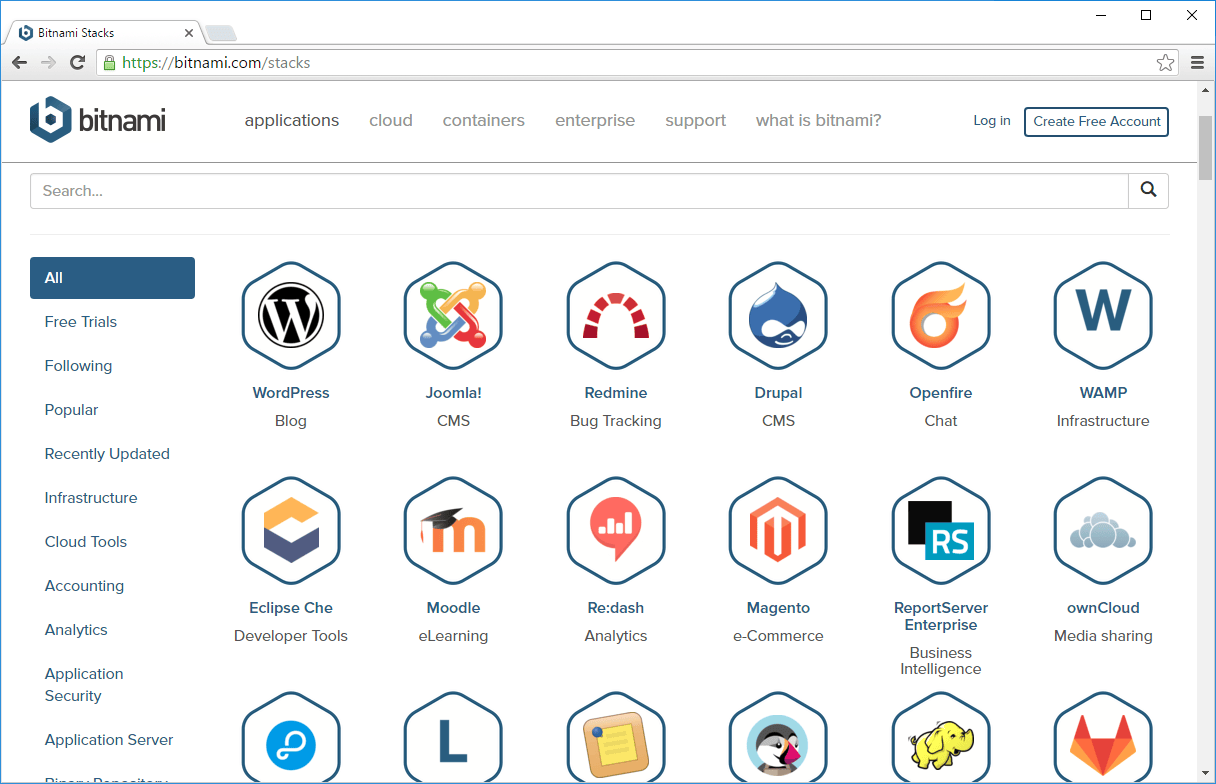Open the WordPress stack icon

291,316
